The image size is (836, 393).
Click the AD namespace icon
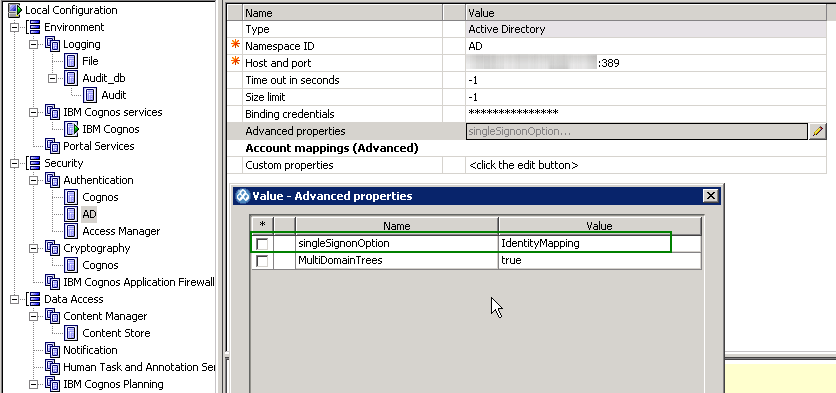[x=71, y=214]
